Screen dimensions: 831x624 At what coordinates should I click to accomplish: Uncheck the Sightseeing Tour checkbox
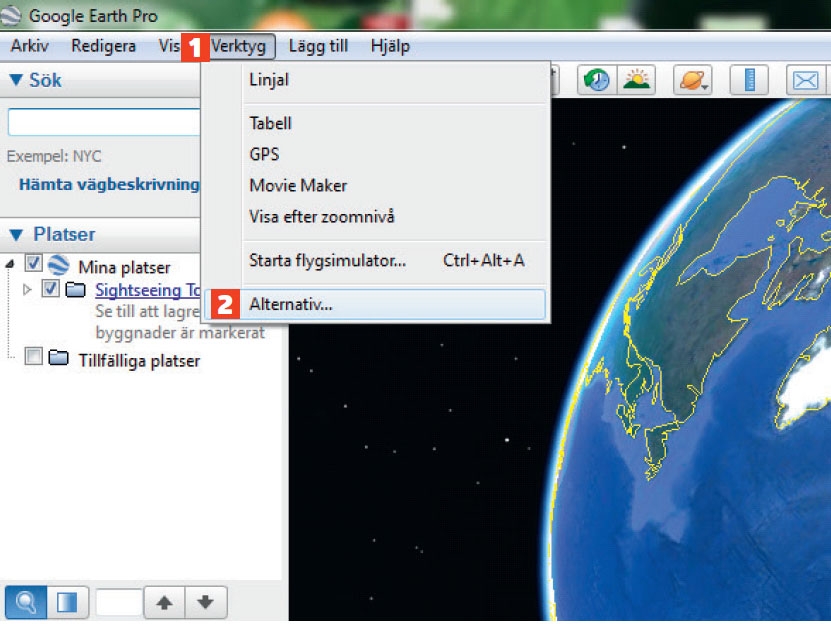click(x=51, y=290)
